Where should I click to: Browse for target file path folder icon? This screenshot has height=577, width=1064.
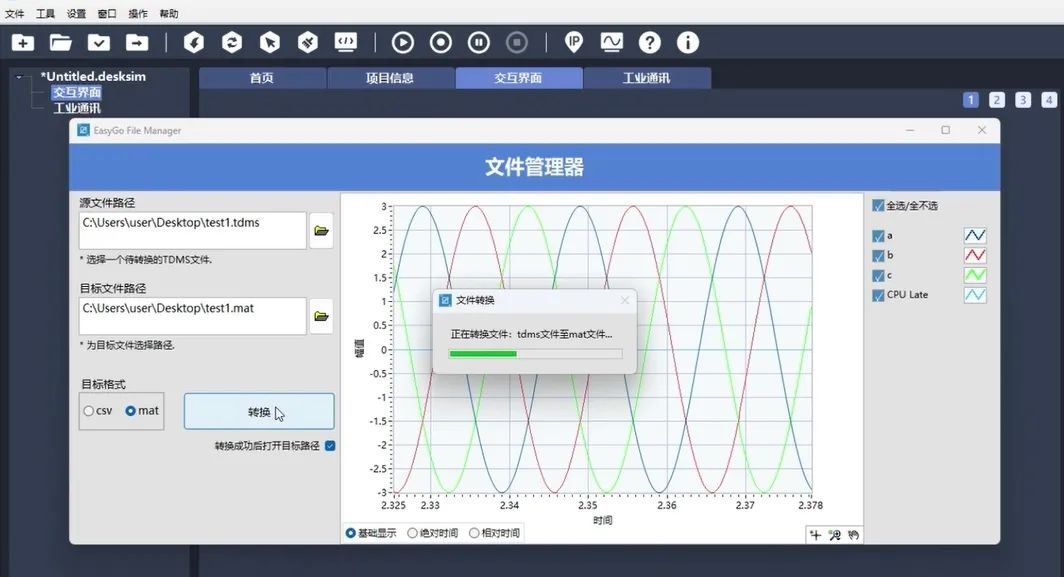(x=322, y=316)
